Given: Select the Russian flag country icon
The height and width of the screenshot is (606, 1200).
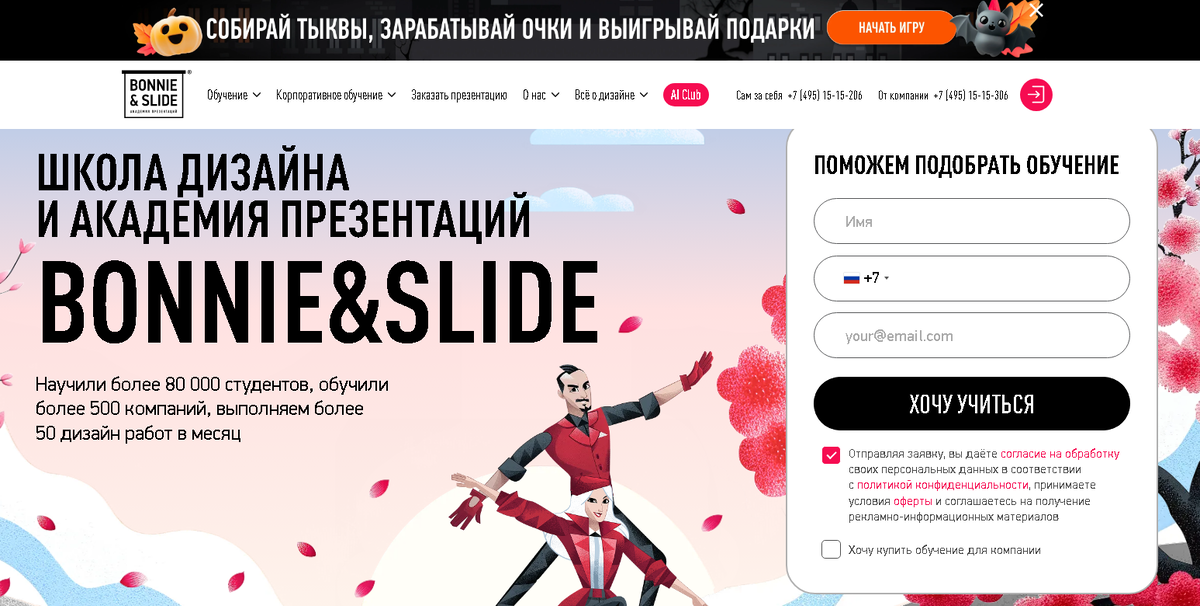Looking at the screenshot, I should pos(851,278).
